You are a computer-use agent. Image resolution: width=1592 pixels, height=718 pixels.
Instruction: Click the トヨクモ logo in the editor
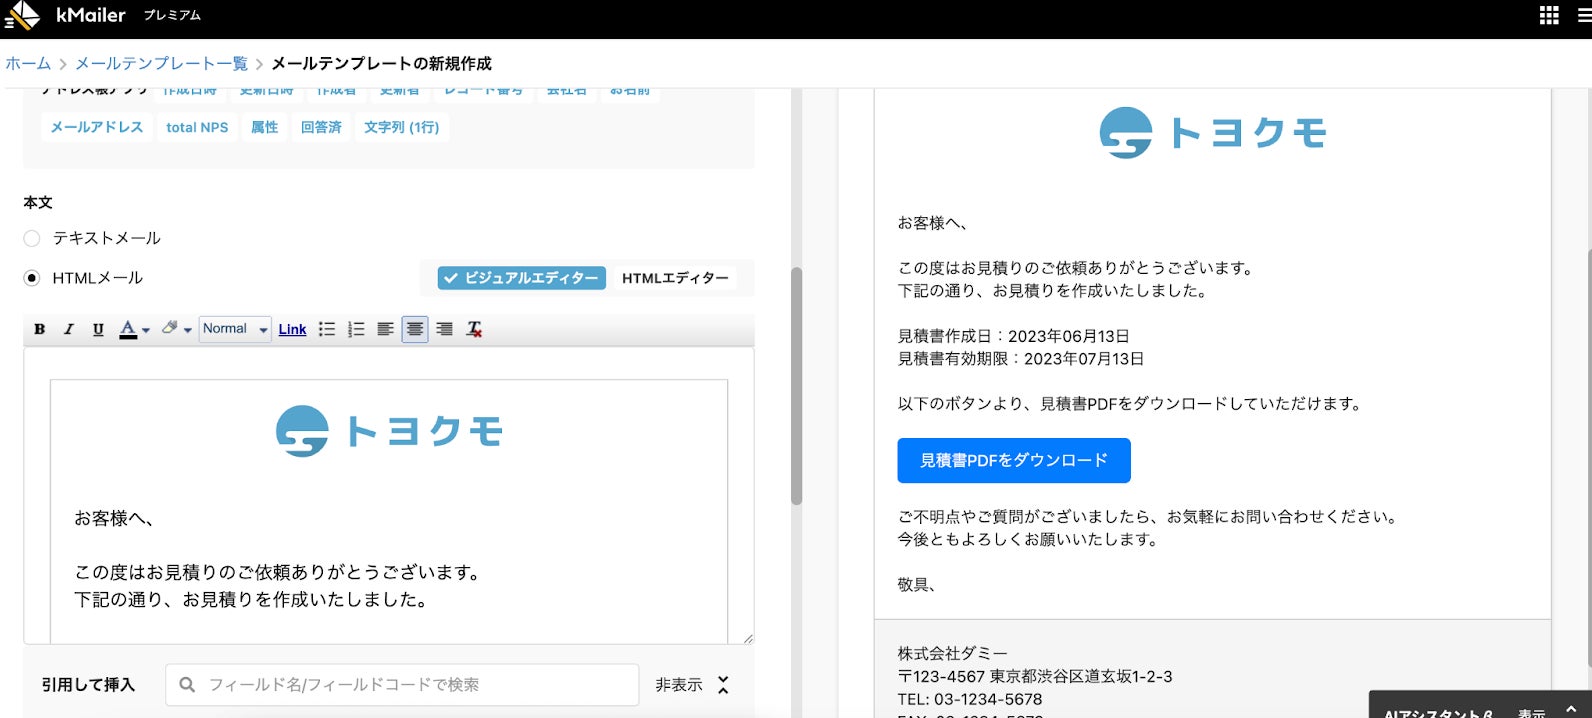tap(389, 431)
